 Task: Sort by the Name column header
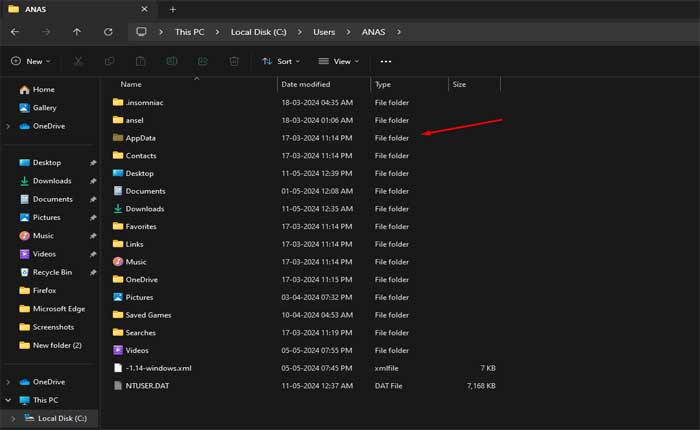[131, 85]
